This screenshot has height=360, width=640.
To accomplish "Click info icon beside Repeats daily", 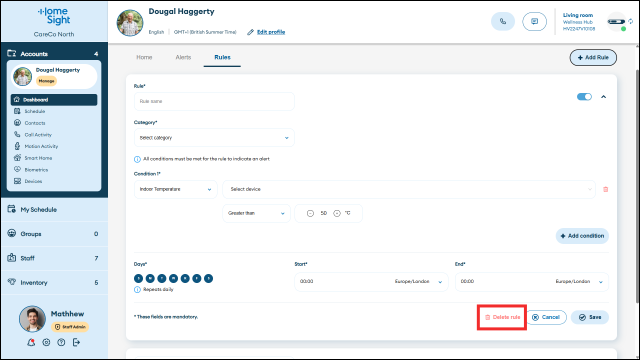I will pyautogui.click(x=137, y=289).
